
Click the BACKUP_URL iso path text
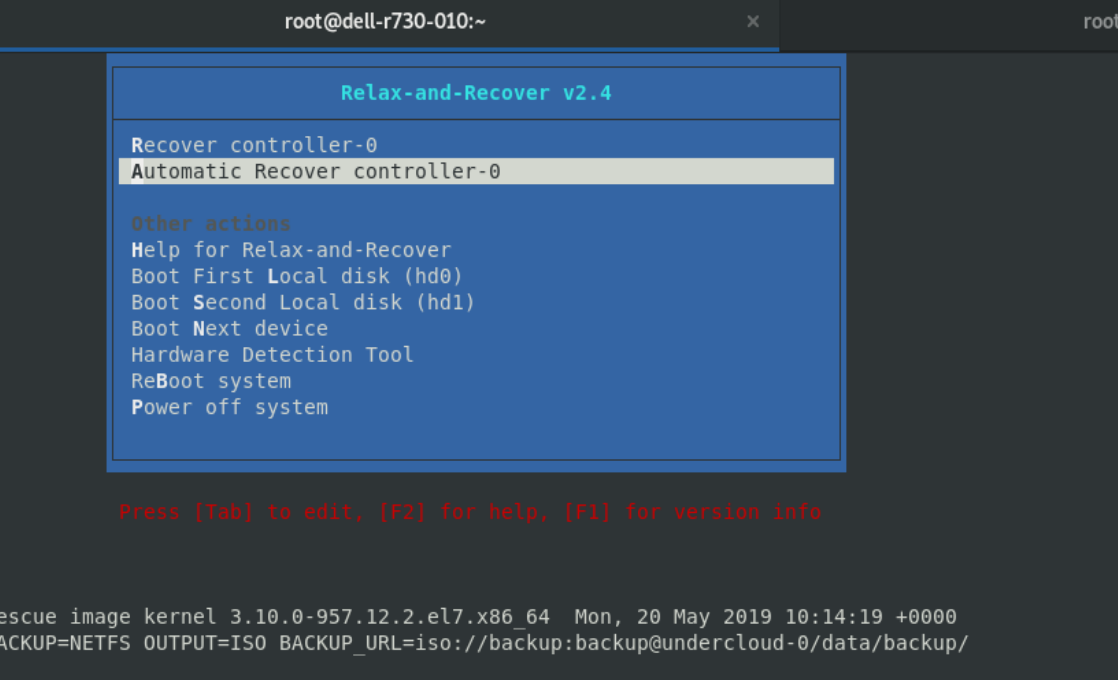point(624,644)
